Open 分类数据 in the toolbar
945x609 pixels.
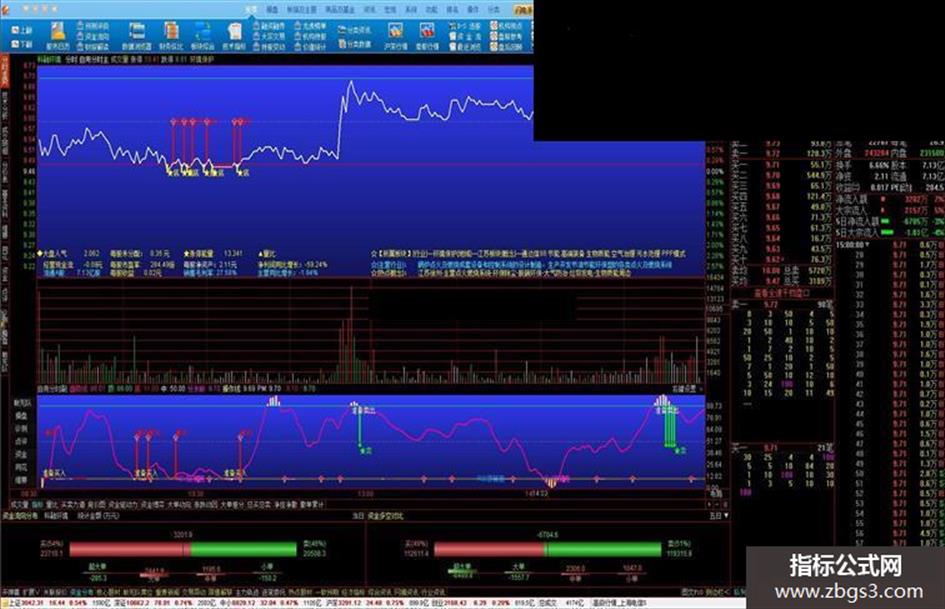354,44
